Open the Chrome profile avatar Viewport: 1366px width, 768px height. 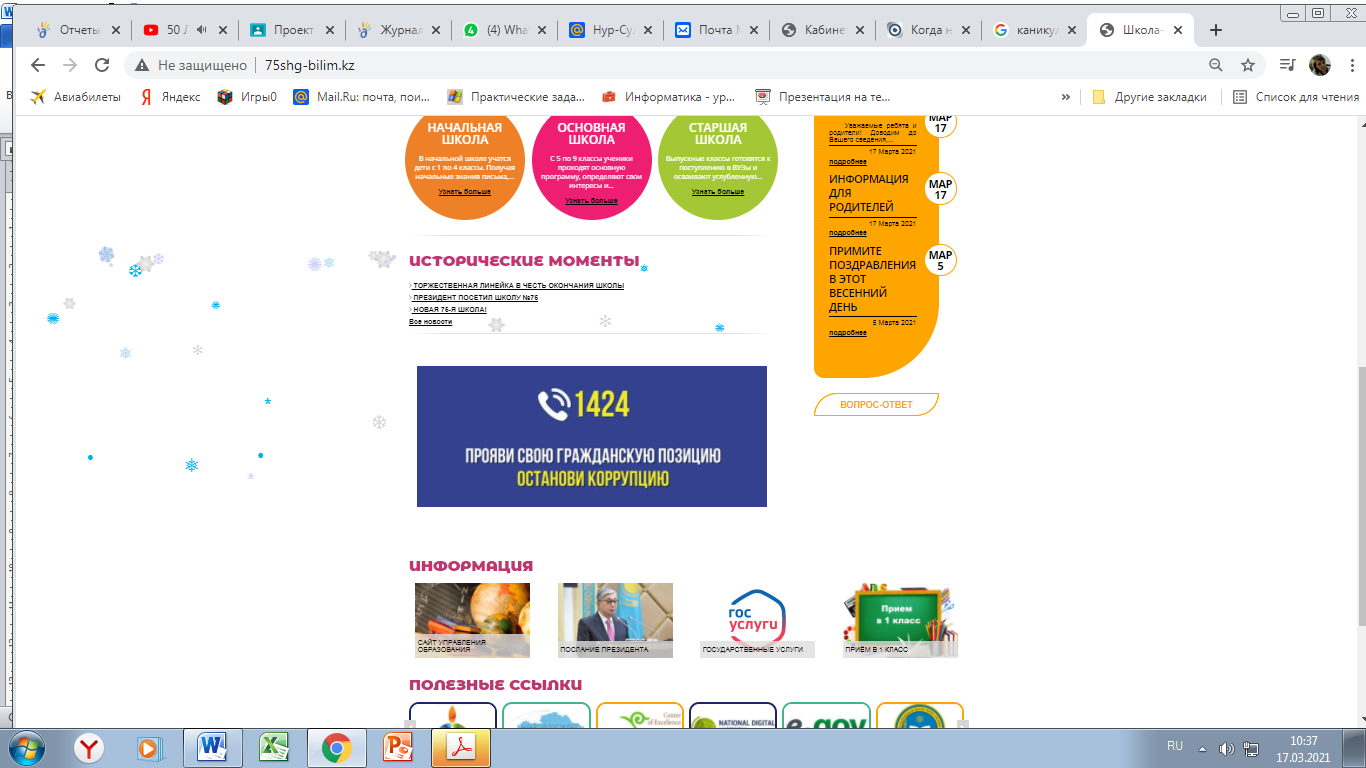(x=1320, y=65)
